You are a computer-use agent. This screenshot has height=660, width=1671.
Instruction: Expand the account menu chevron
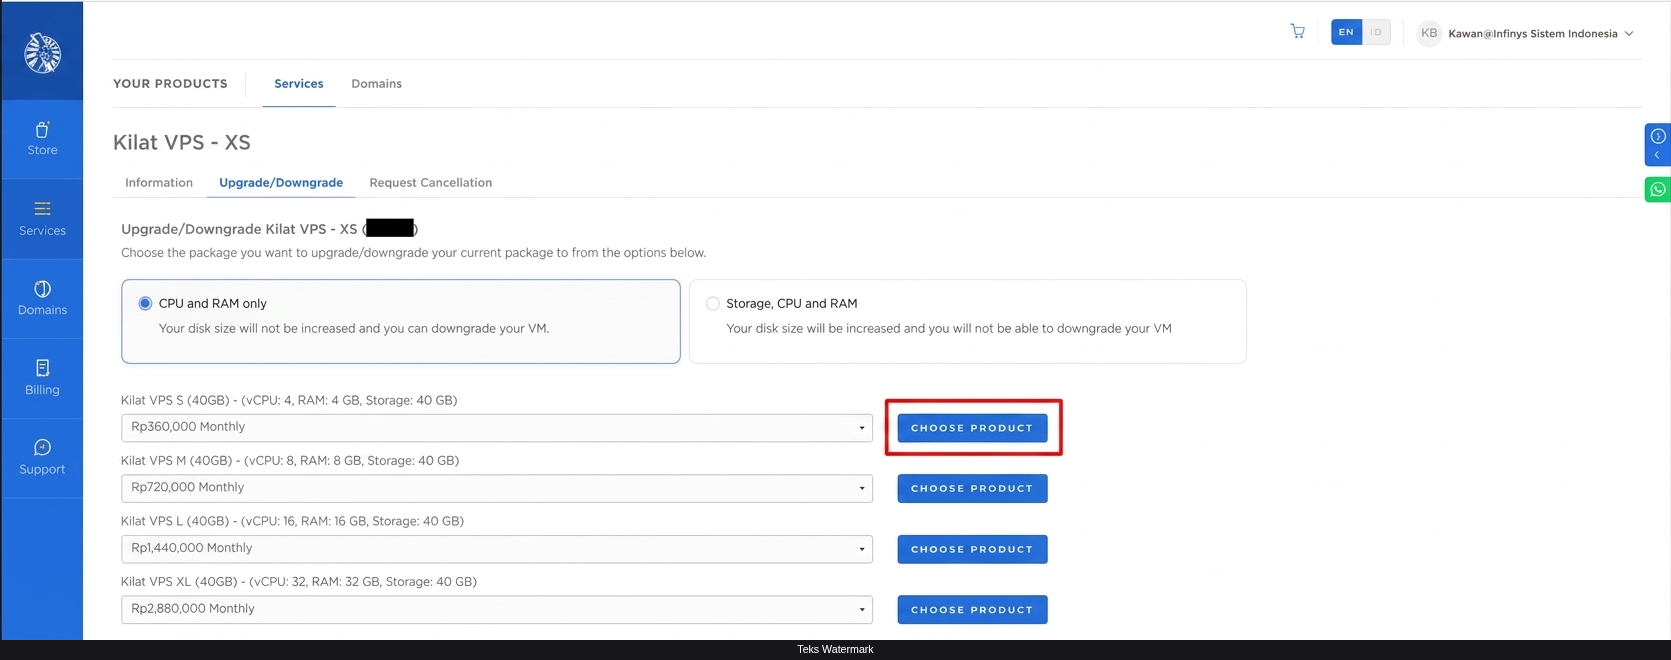click(x=1629, y=34)
